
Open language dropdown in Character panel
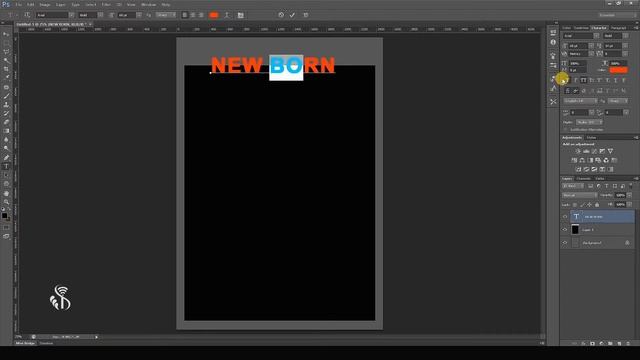(x=580, y=101)
